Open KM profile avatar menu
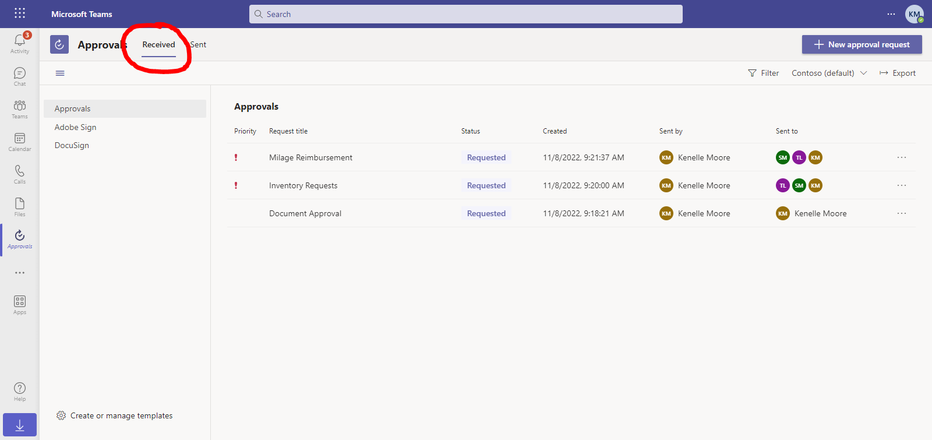Viewport: 932px width, 440px height. click(x=914, y=14)
